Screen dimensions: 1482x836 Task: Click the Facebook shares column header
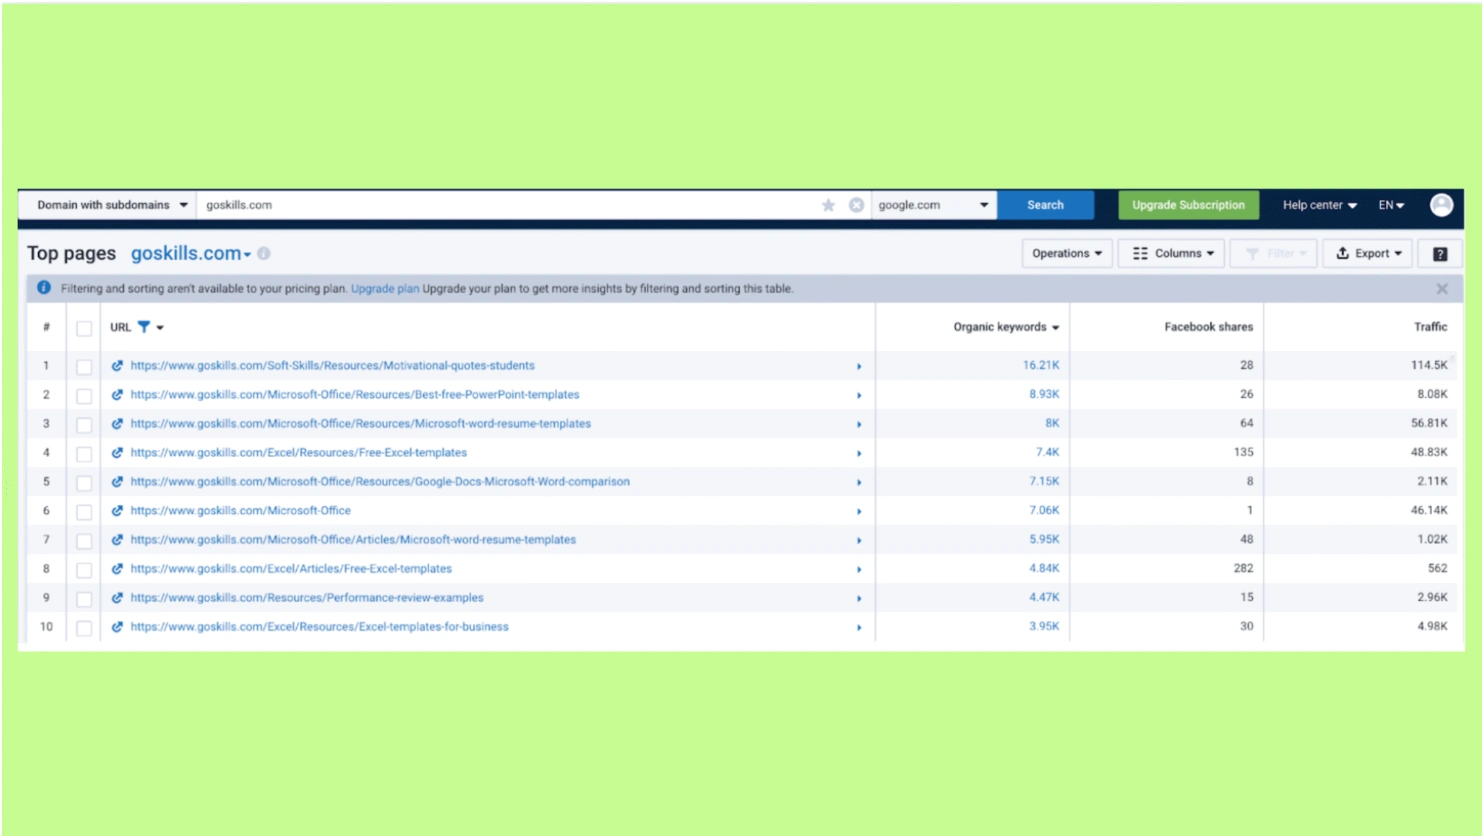[1208, 327]
